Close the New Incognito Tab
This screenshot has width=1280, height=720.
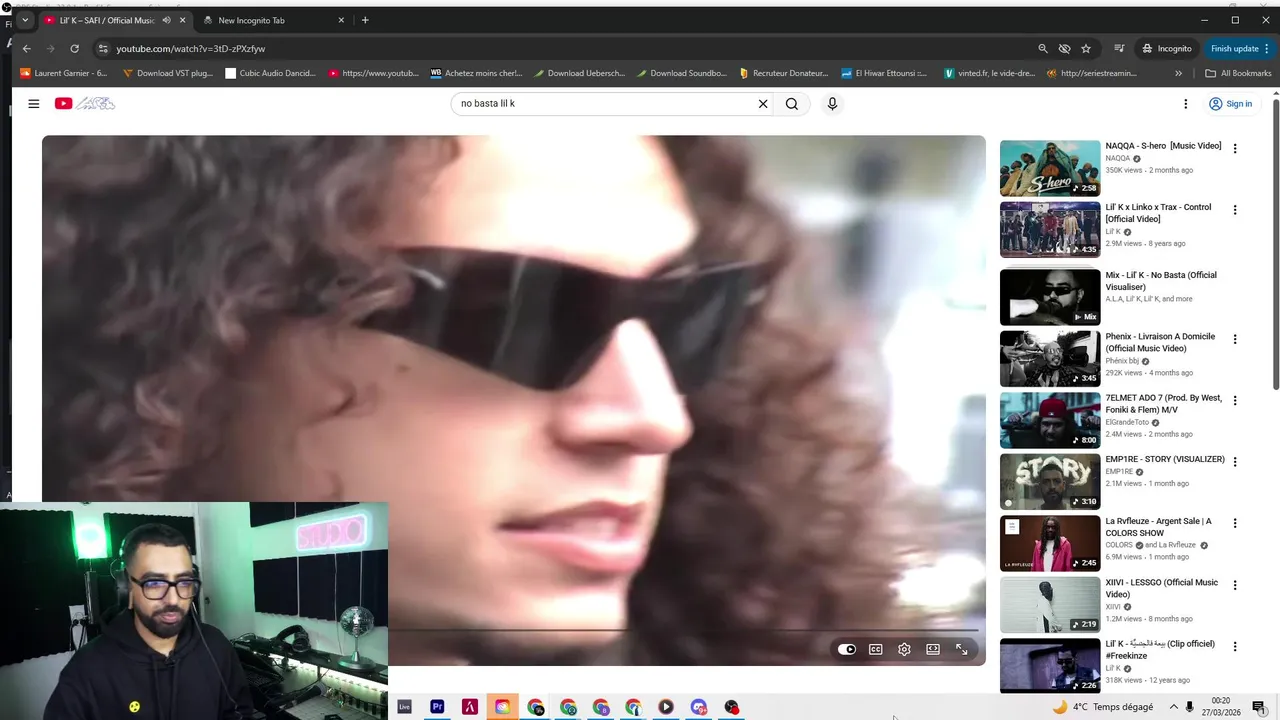341,20
